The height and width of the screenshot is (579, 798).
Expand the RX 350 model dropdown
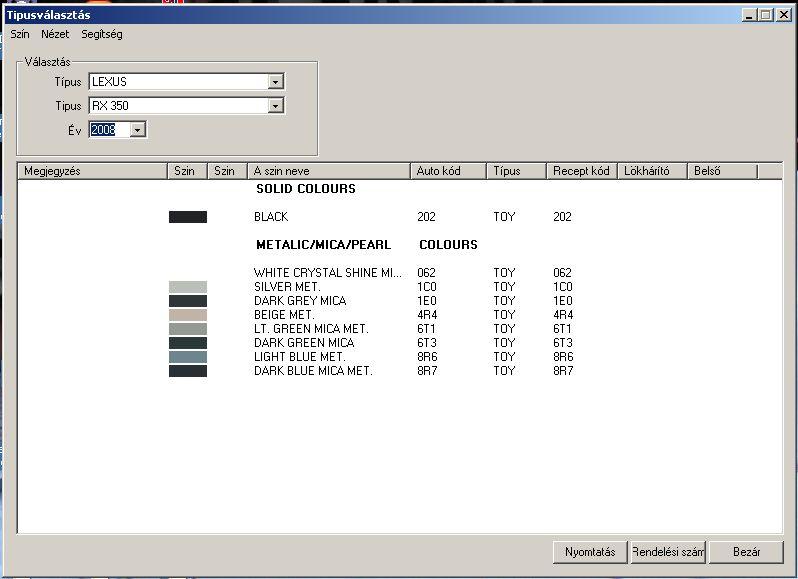(276, 106)
